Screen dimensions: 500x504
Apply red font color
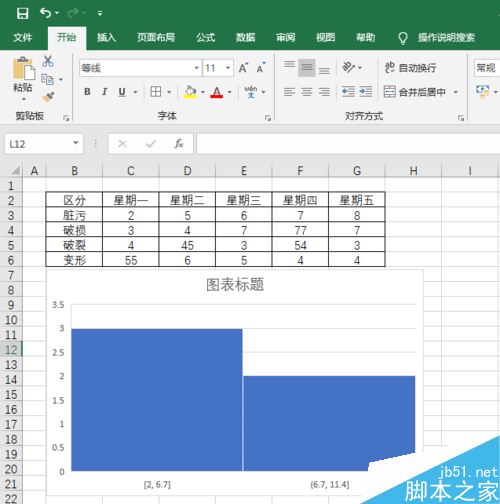click(x=216, y=92)
